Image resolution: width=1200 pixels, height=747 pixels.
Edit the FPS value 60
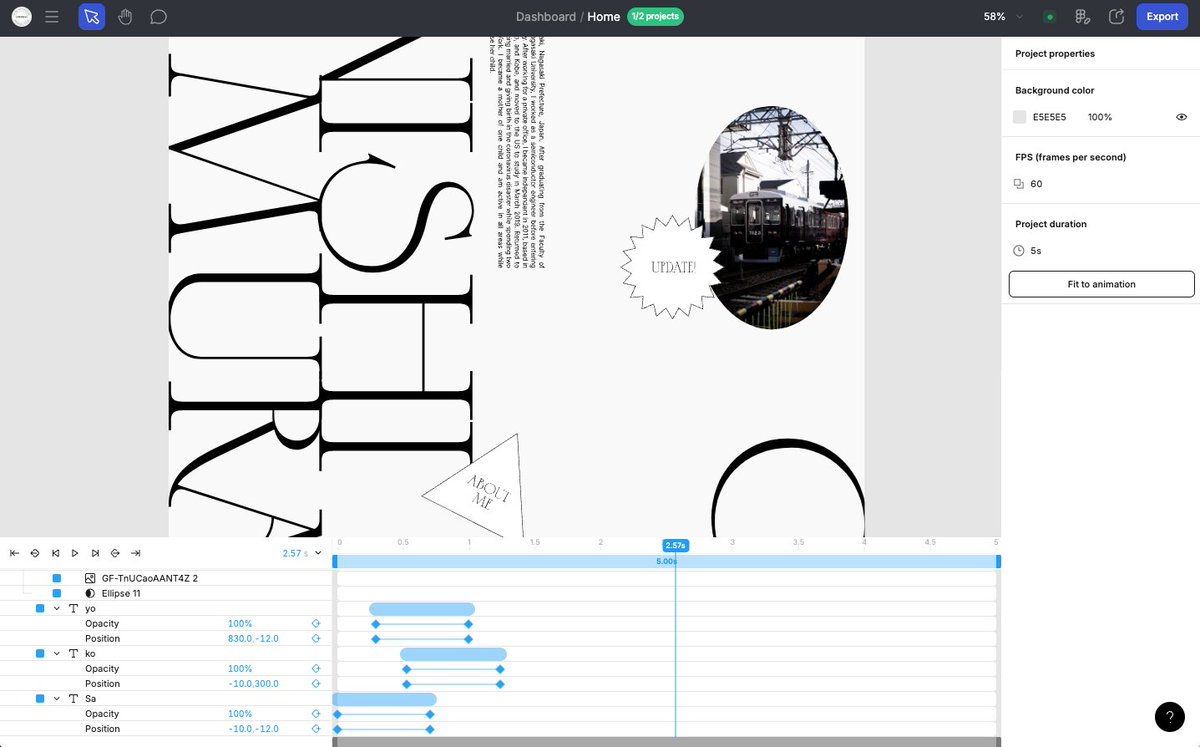coord(1037,184)
